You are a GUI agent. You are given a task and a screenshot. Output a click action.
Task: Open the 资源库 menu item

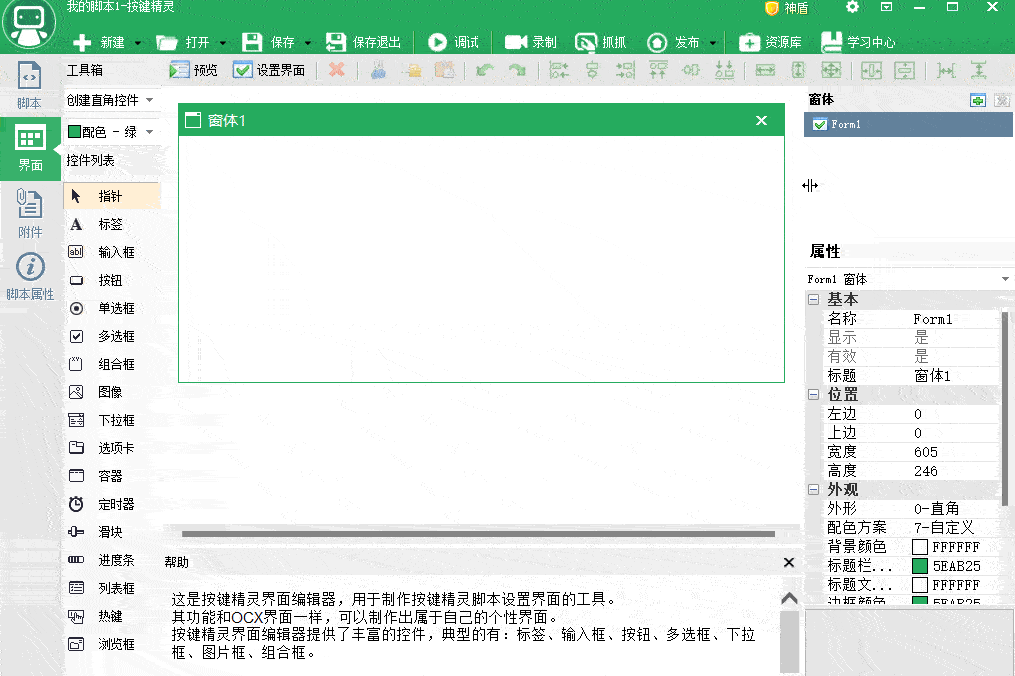tap(770, 42)
